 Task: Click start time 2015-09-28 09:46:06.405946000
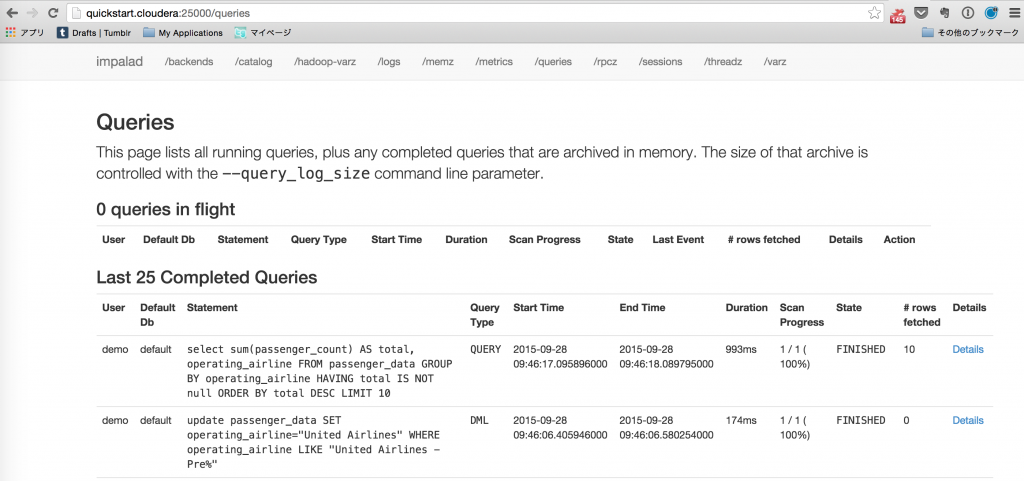(560, 427)
